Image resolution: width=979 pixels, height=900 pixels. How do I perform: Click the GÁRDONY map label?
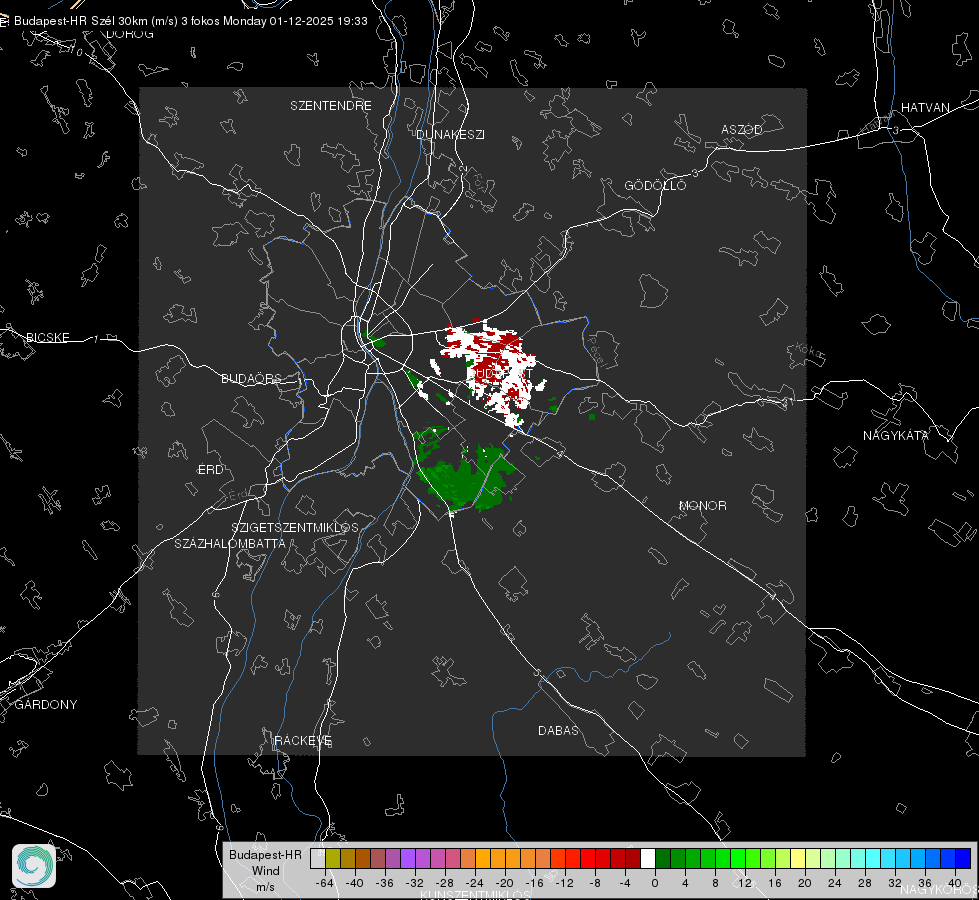tap(46, 705)
